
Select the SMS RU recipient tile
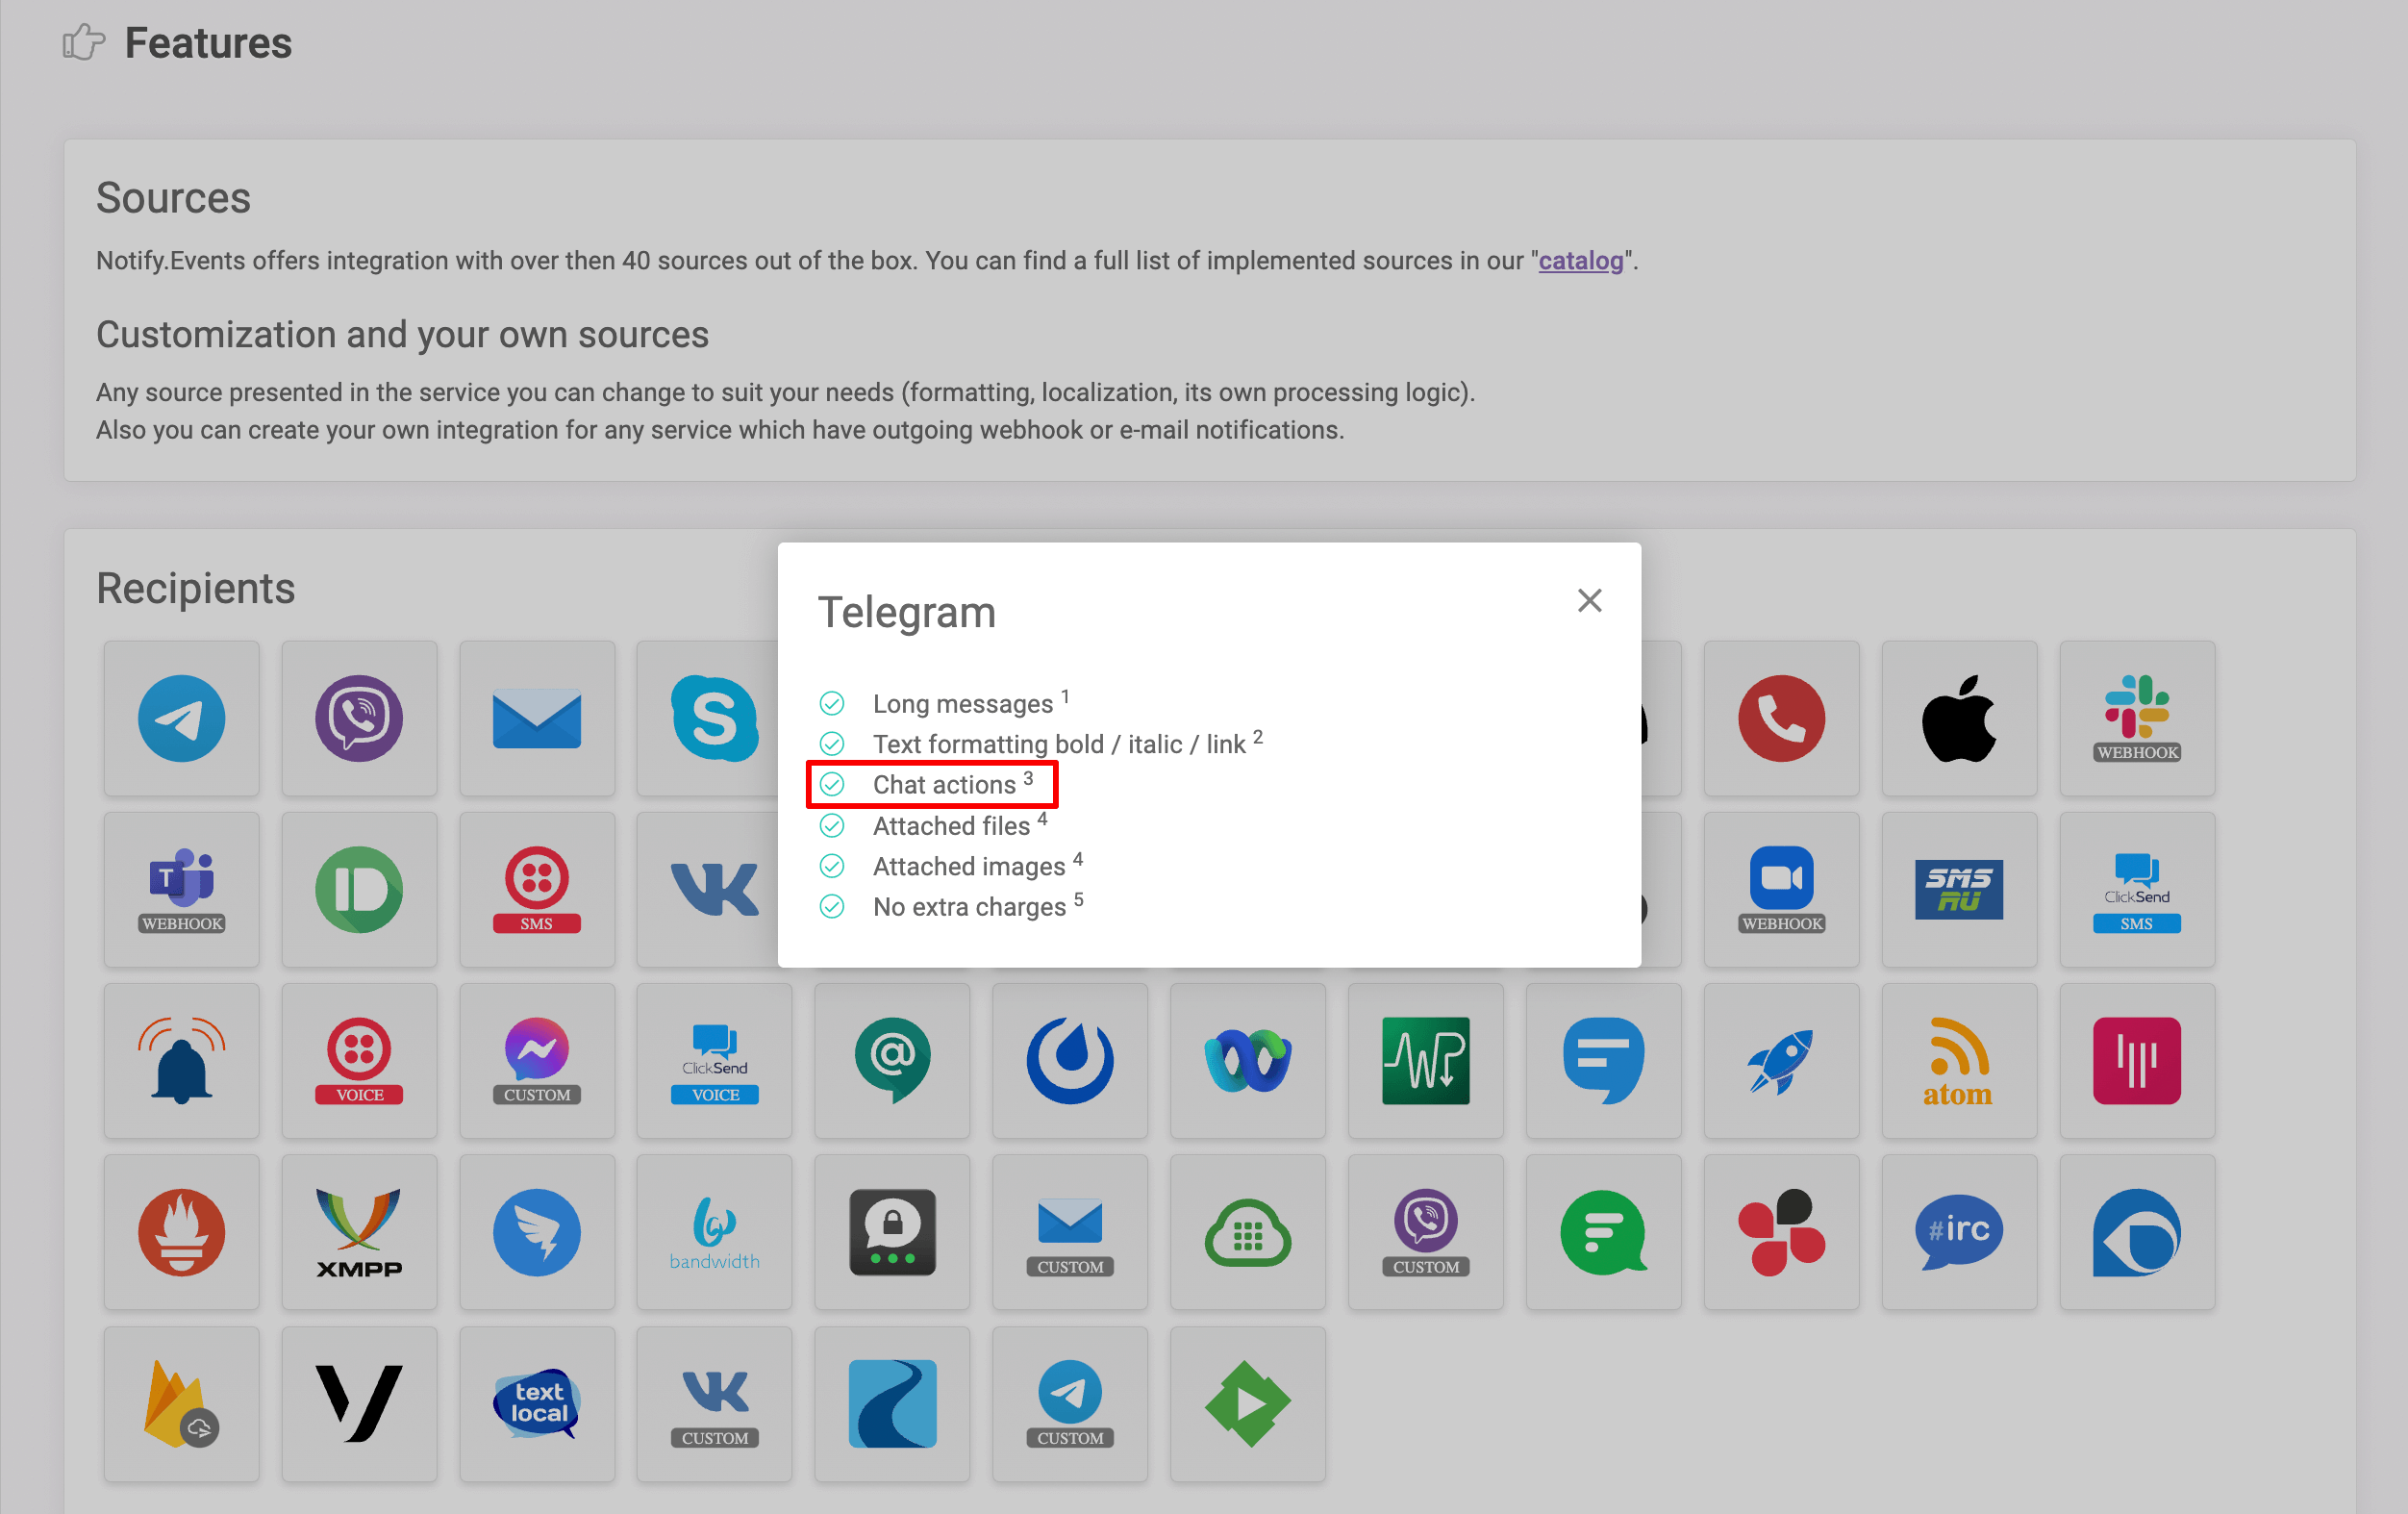[1959, 889]
